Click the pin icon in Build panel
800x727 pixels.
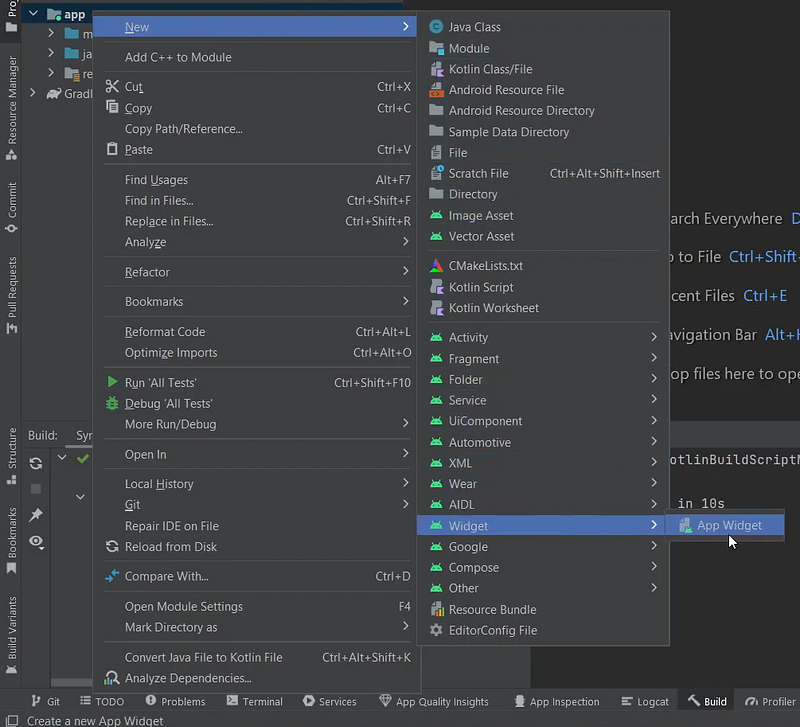point(36,515)
